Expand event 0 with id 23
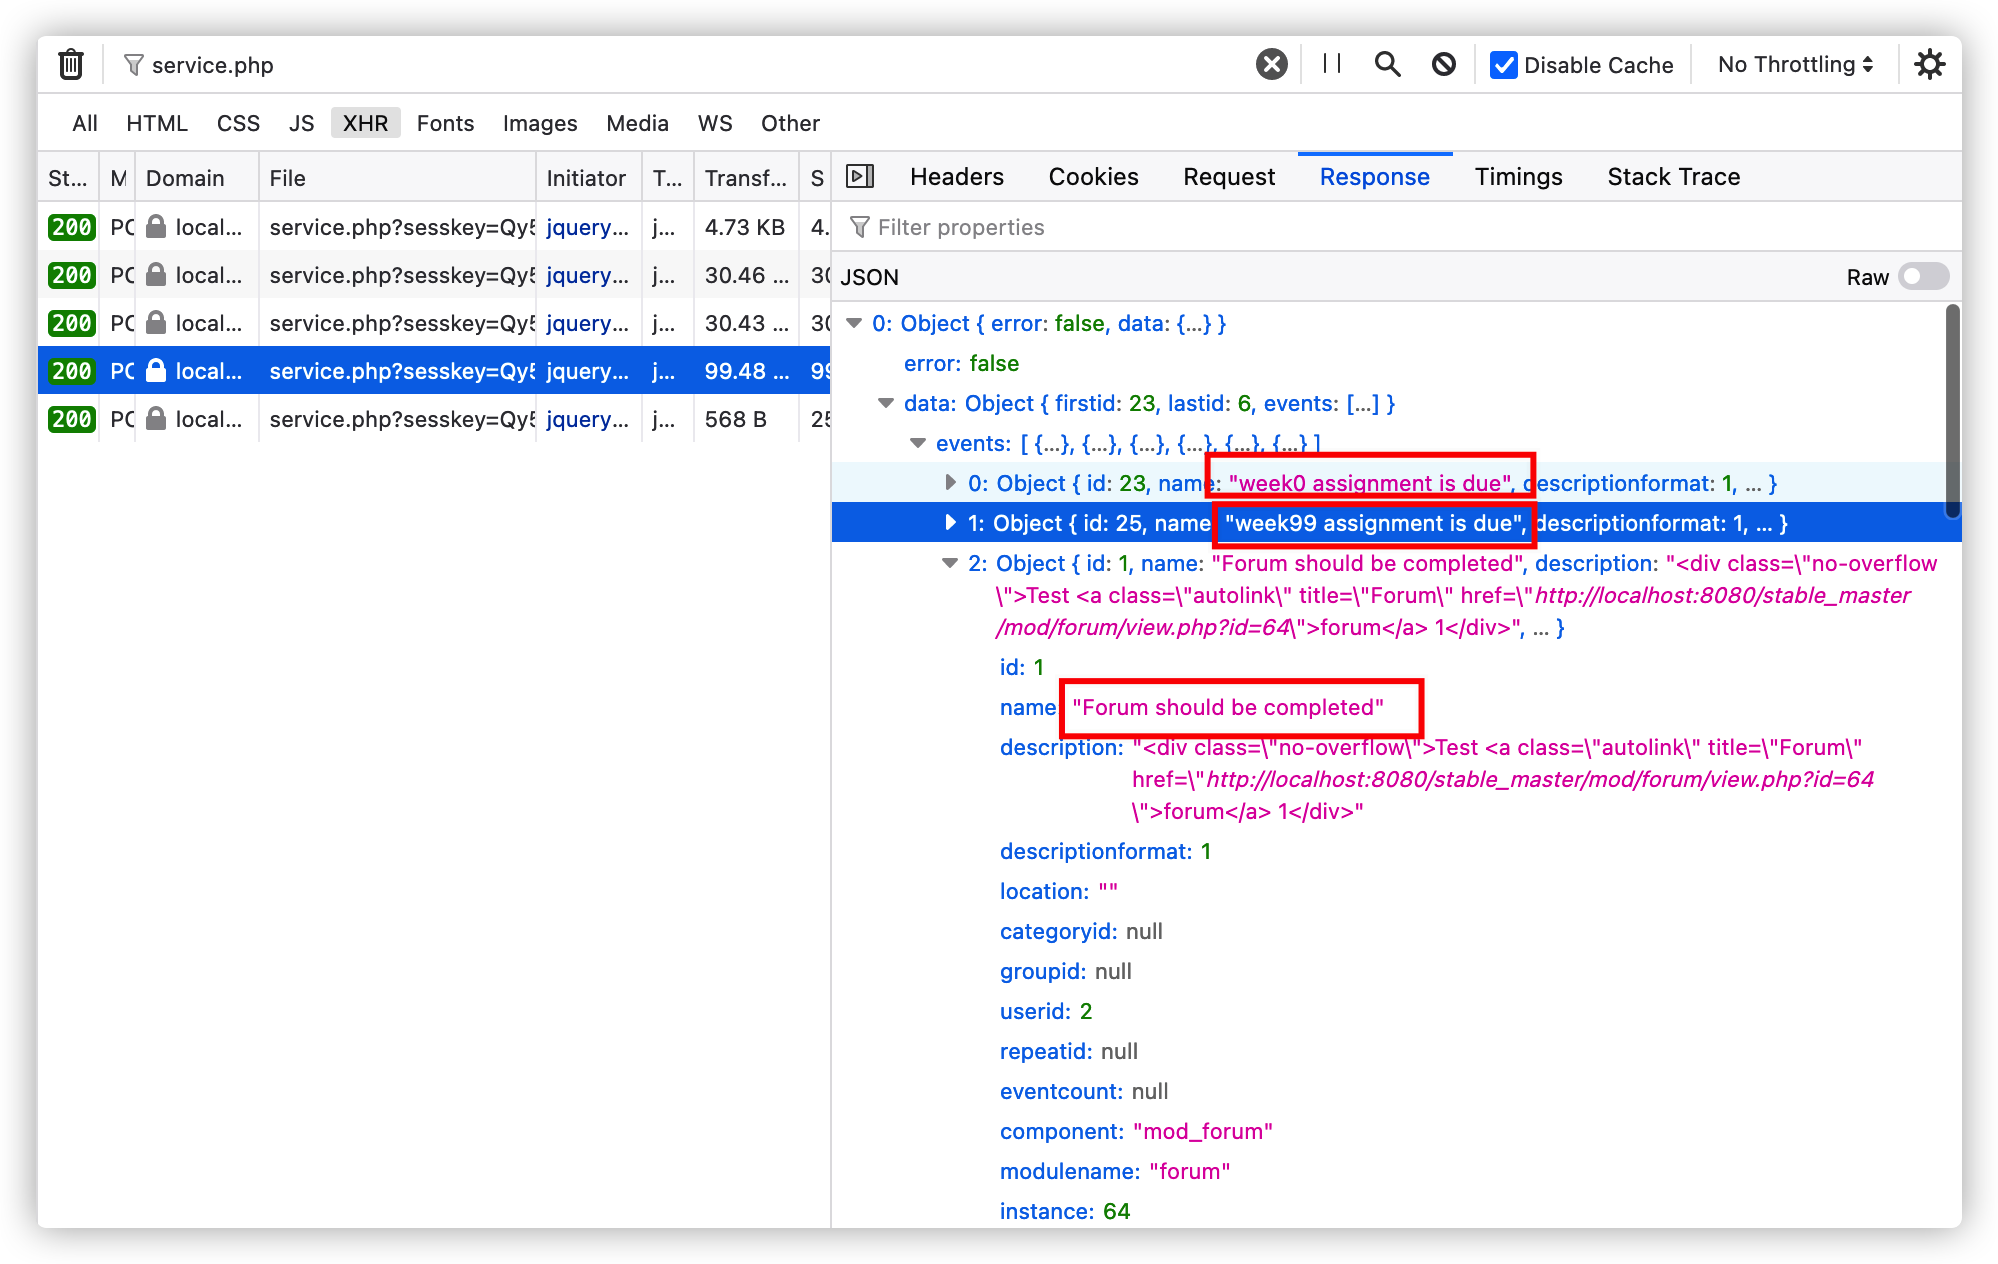The width and height of the screenshot is (1998, 1264). point(950,483)
